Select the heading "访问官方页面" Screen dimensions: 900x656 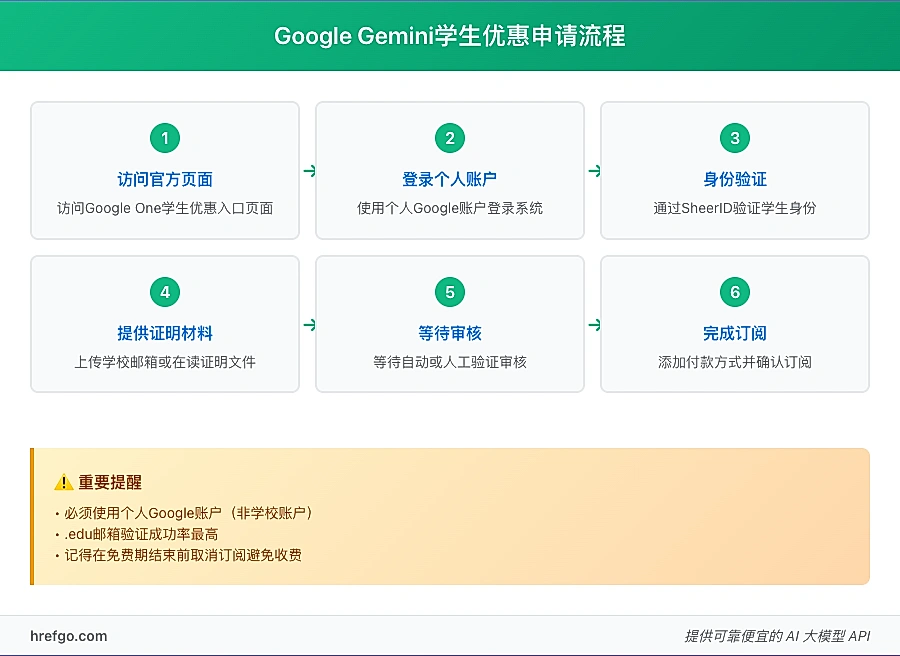[165, 180]
